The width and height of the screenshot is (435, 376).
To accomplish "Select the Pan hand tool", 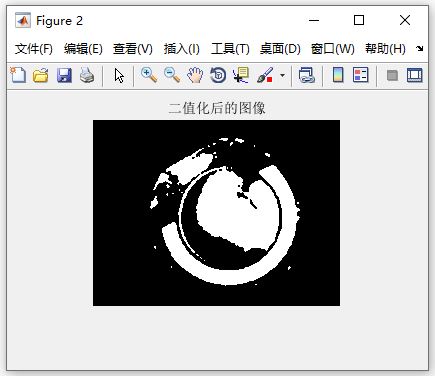I will (195, 75).
